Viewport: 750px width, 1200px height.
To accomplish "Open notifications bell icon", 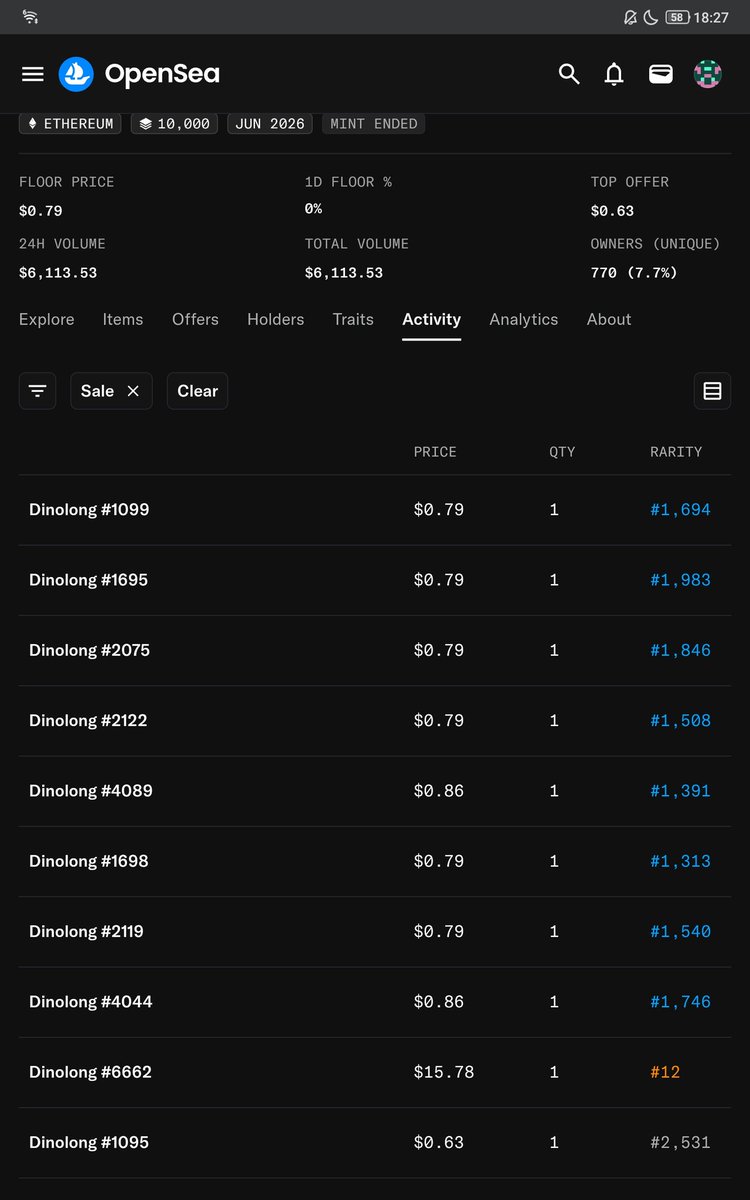I will coord(614,74).
